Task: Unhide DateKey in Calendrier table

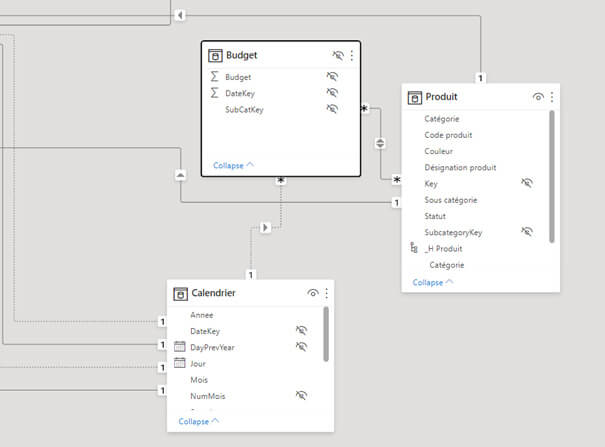Action: pyautogui.click(x=301, y=330)
